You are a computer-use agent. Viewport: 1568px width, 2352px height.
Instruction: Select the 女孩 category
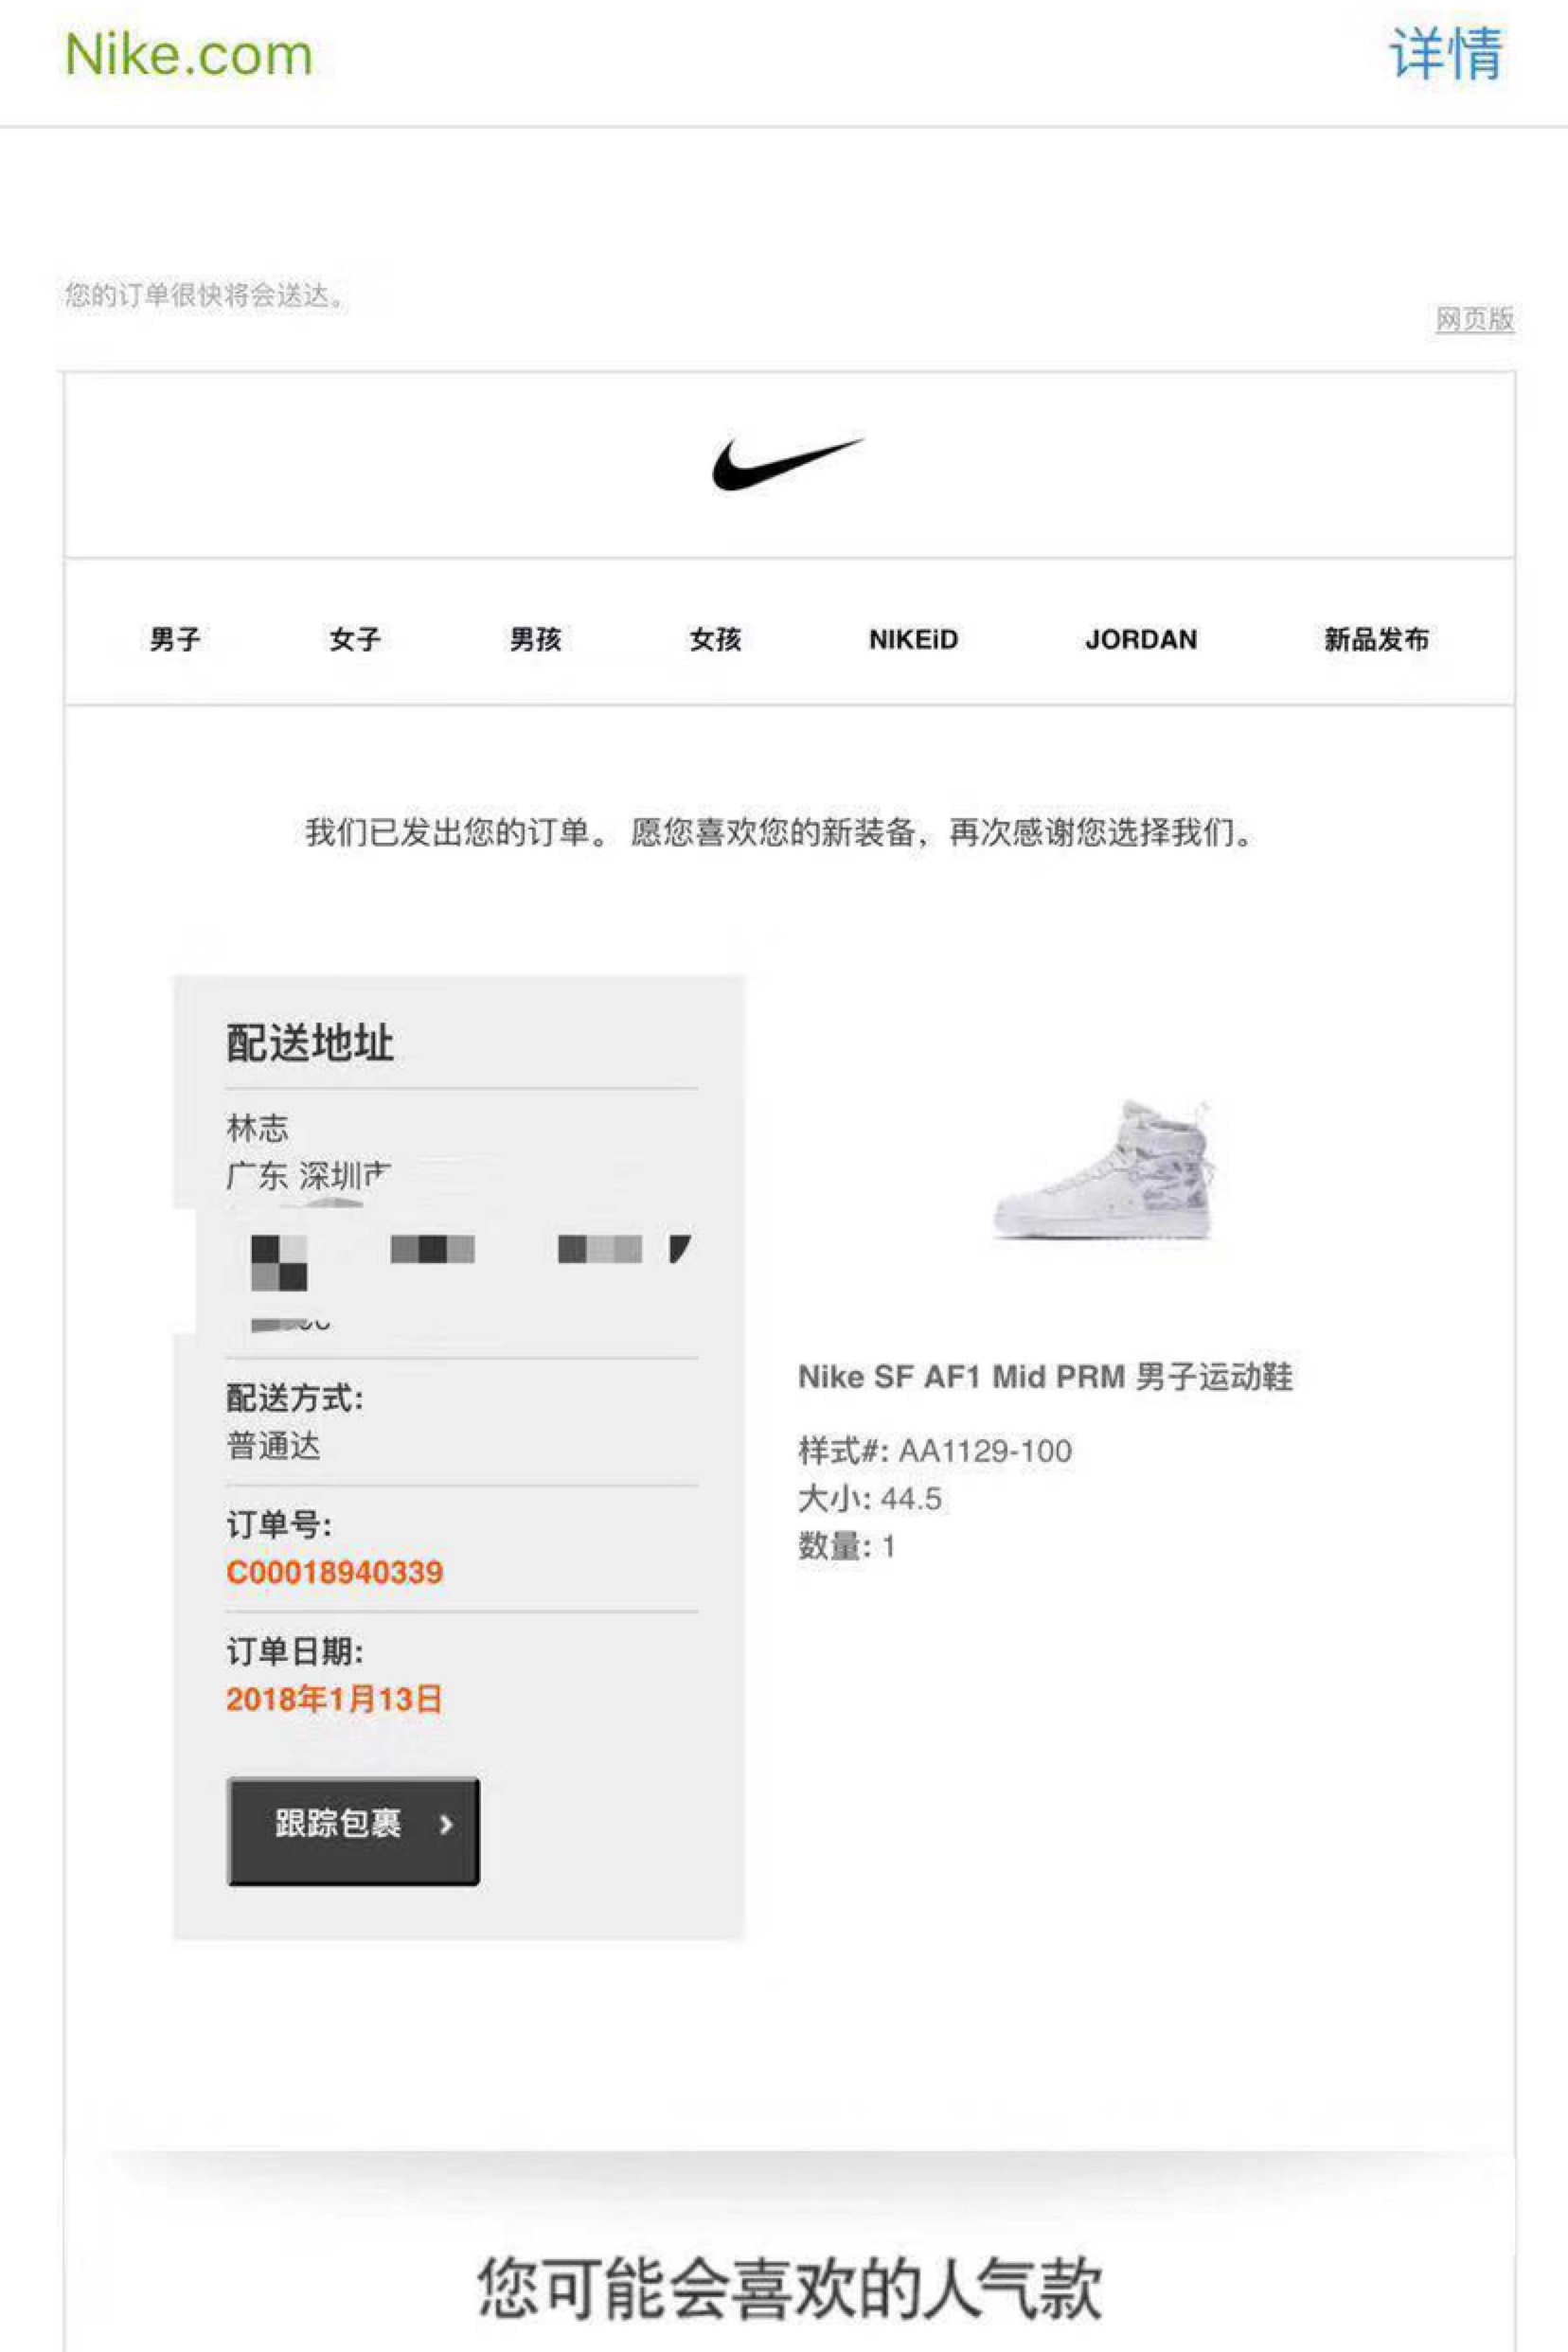point(715,639)
